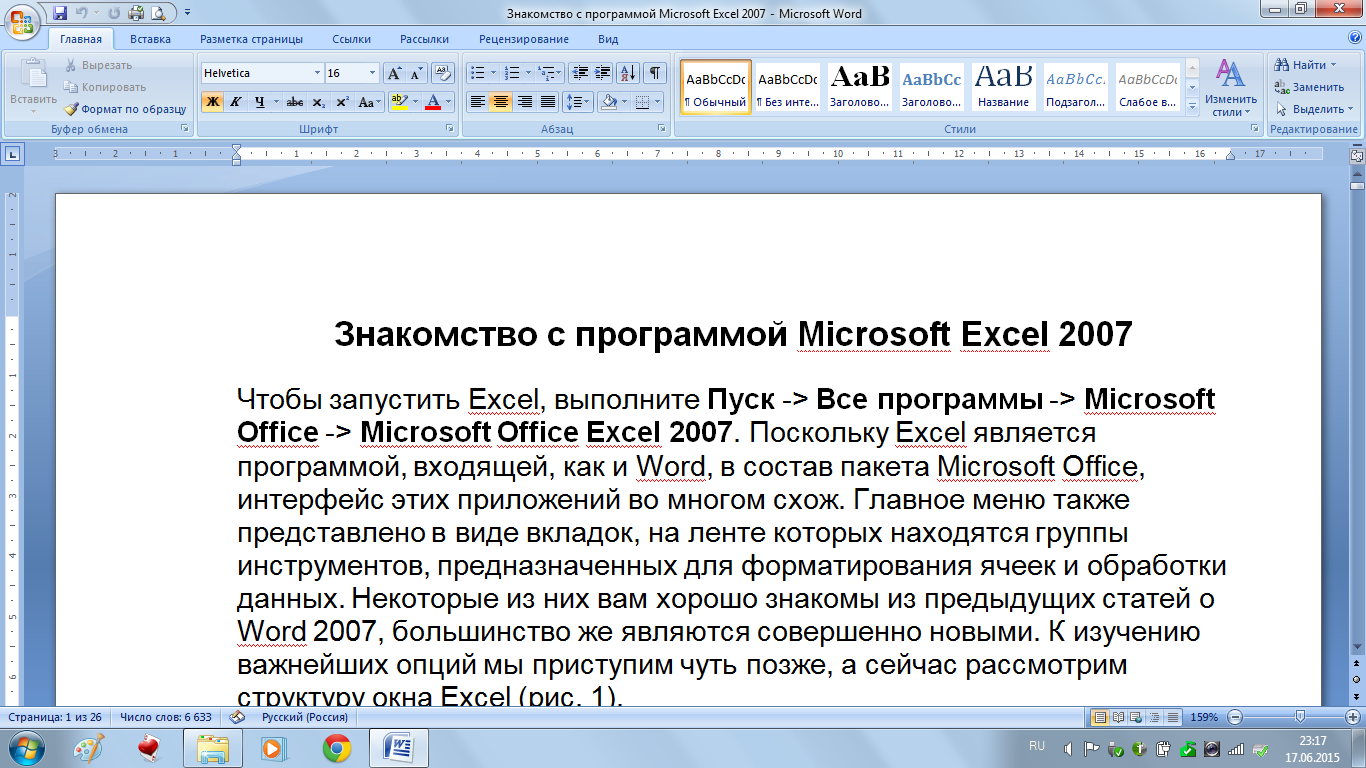This screenshot has height=768, width=1366.
Task: Toggle Italic (К) formatting
Action: click(x=236, y=102)
